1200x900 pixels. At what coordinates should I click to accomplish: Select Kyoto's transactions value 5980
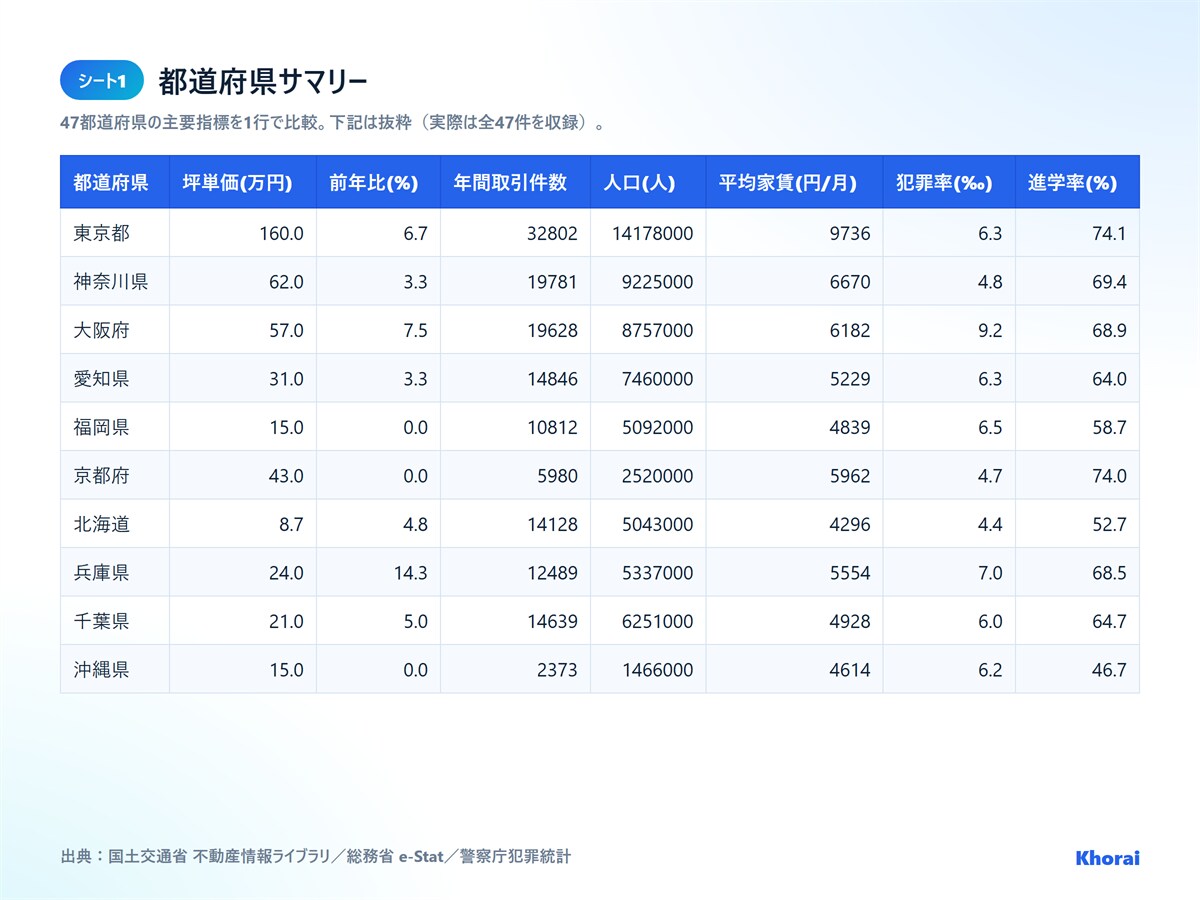[x=515, y=476]
